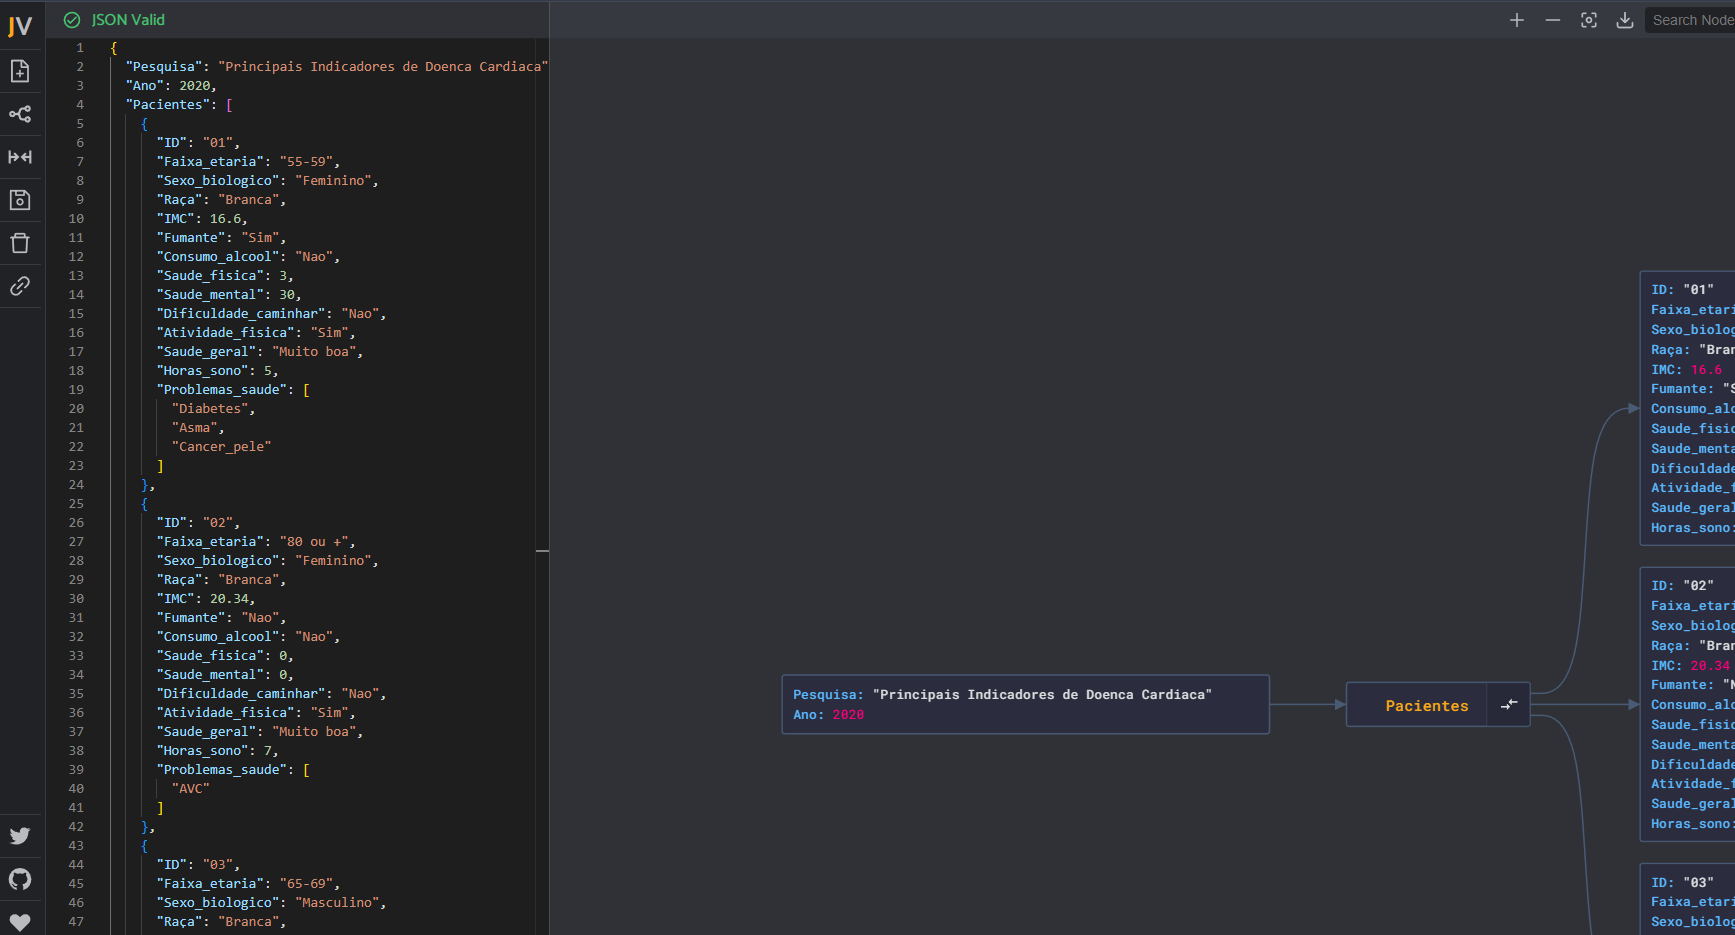Rotate the graph layout direction
1735x935 pixels.
pos(20,114)
